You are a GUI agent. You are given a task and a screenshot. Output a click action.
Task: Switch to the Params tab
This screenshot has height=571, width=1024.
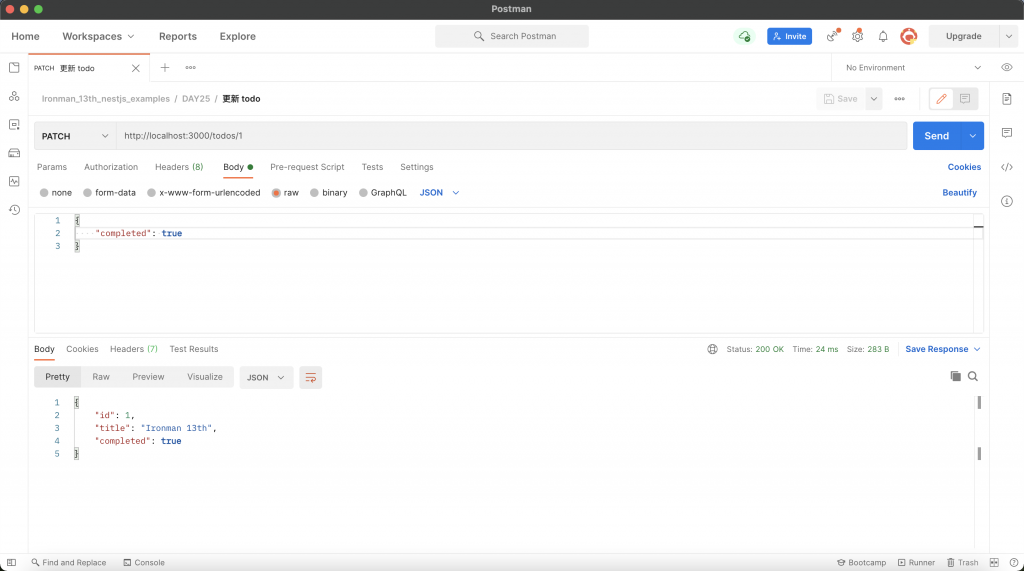pos(52,167)
